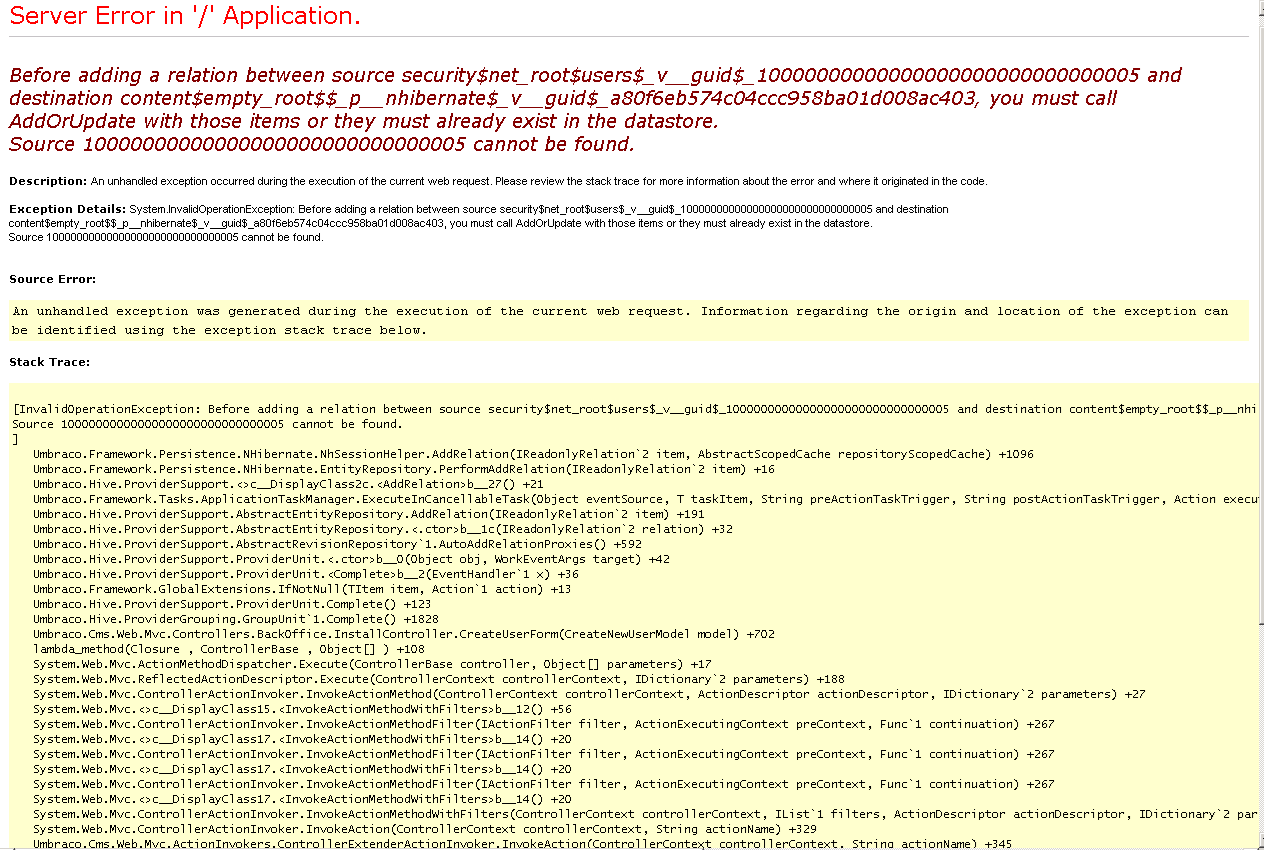The image size is (1264, 850).
Task: Click the ActionMethodDispatcher.Execute +17 line
Action: (372, 664)
